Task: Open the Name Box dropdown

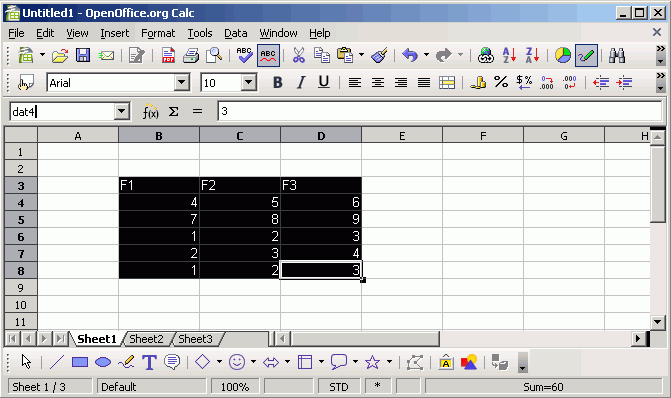Action: click(x=122, y=112)
